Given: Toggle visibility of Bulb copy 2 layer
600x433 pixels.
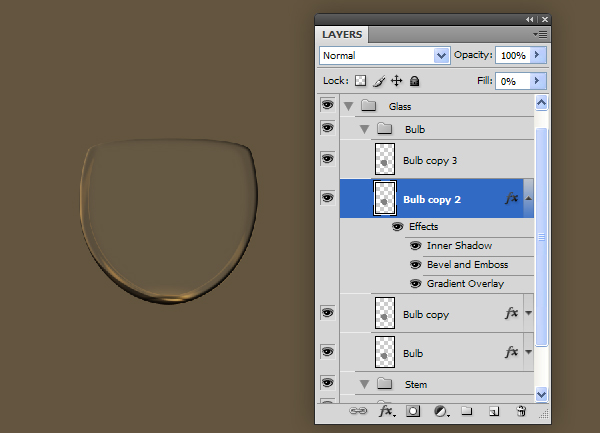Looking at the screenshot, I should point(328,197).
